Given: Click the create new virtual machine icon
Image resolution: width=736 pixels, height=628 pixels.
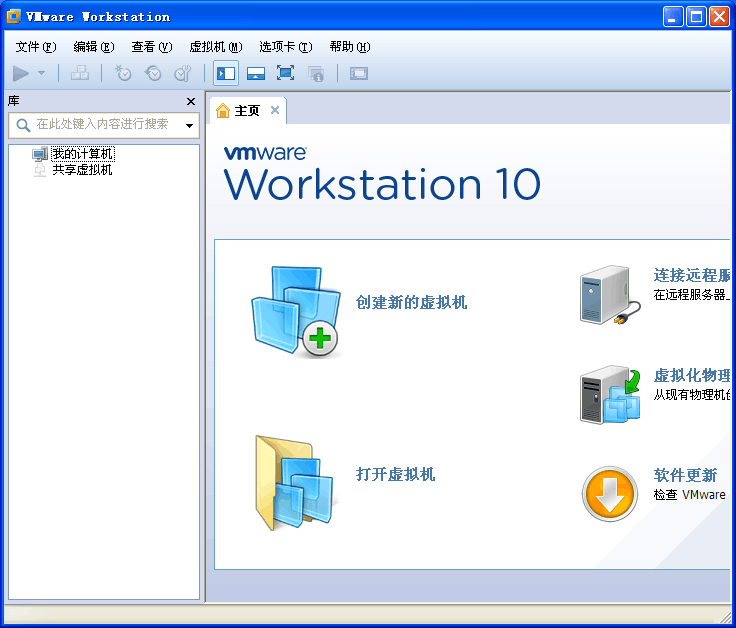Looking at the screenshot, I should pyautogui.click(x=296, y=311).
